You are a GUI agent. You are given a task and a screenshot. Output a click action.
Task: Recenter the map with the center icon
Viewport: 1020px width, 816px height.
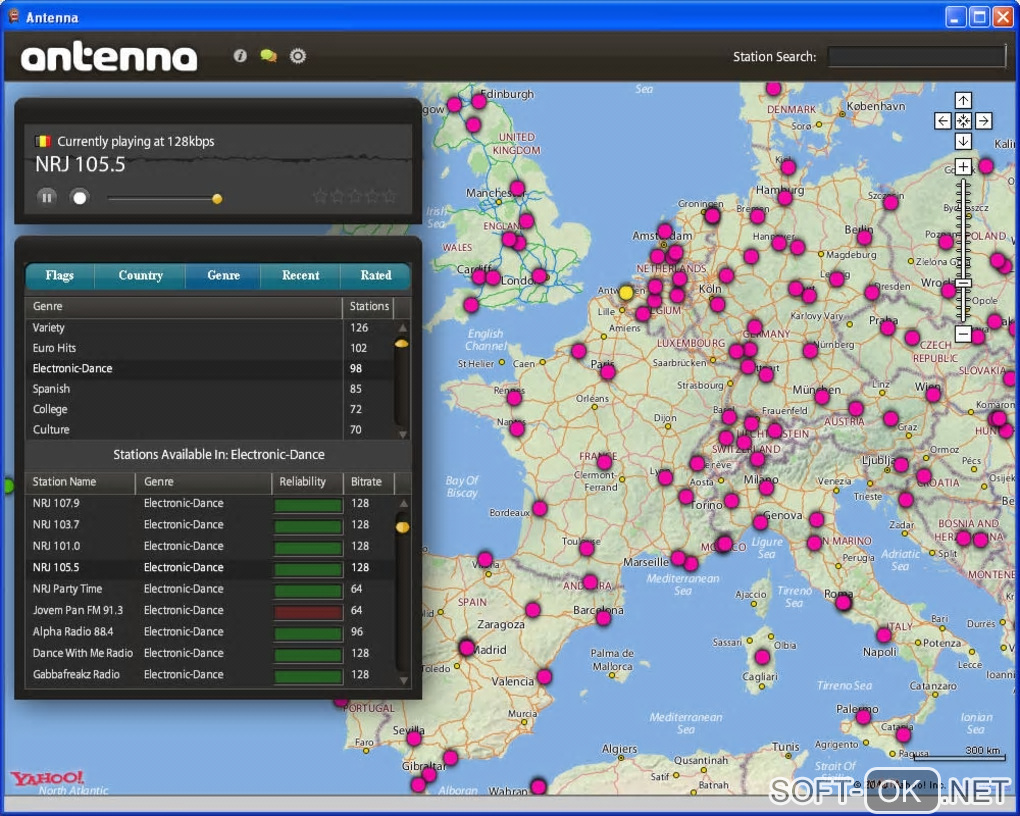[x=963, y=121]
